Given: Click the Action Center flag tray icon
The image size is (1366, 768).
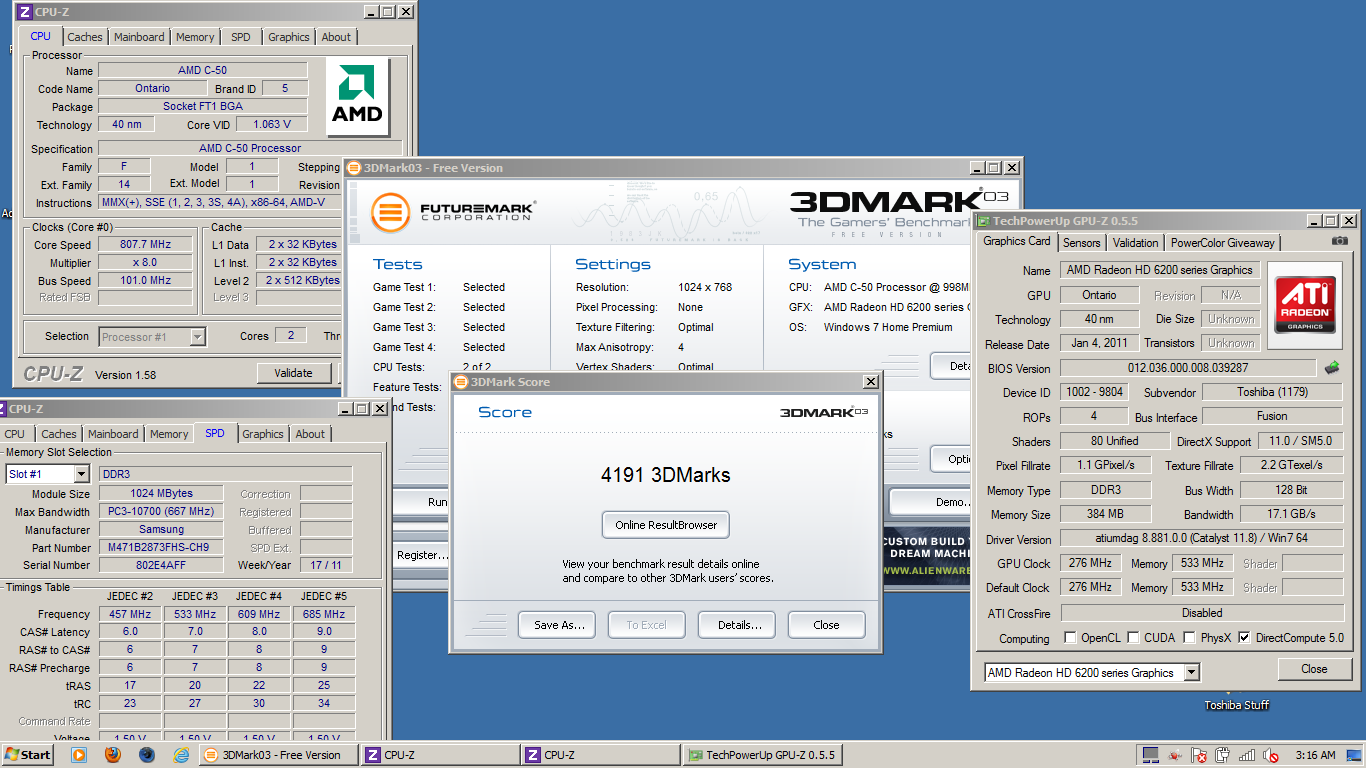Looking at the screenshot, I should tap(1199, 755).
